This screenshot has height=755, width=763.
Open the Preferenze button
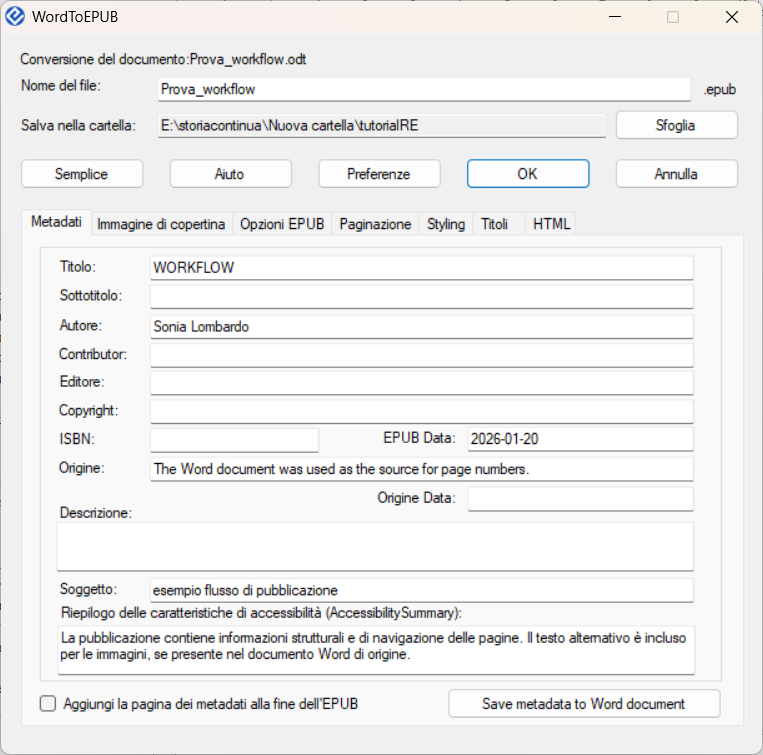379,174
